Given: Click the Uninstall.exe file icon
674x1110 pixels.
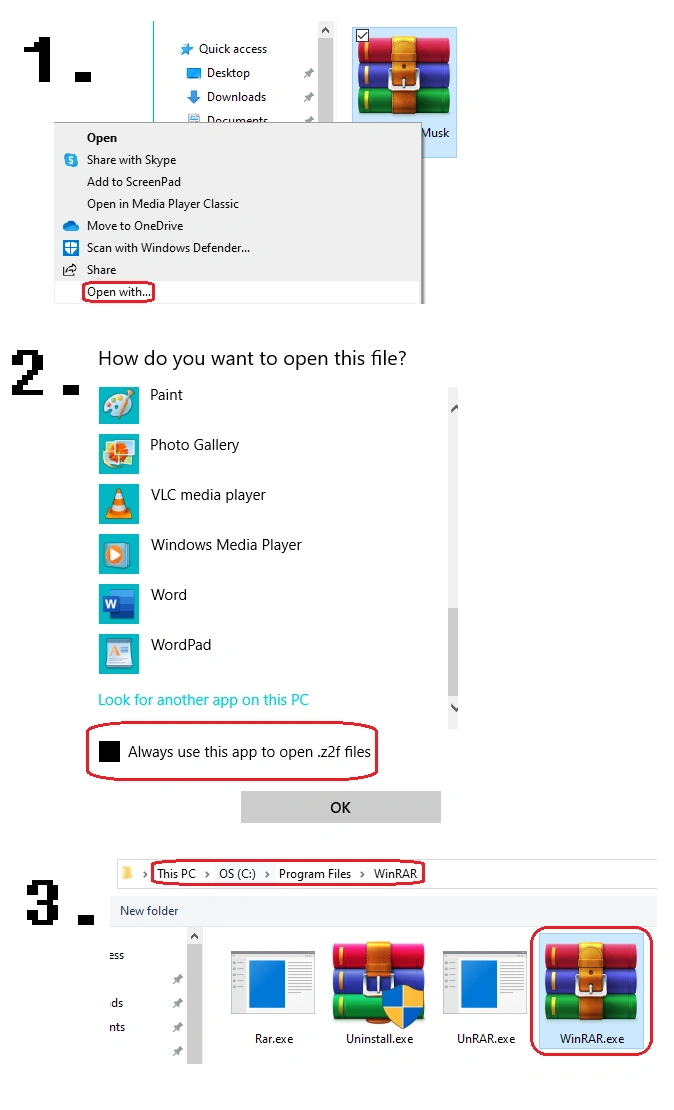Looking at the screenshot, I should pos(379,984).
